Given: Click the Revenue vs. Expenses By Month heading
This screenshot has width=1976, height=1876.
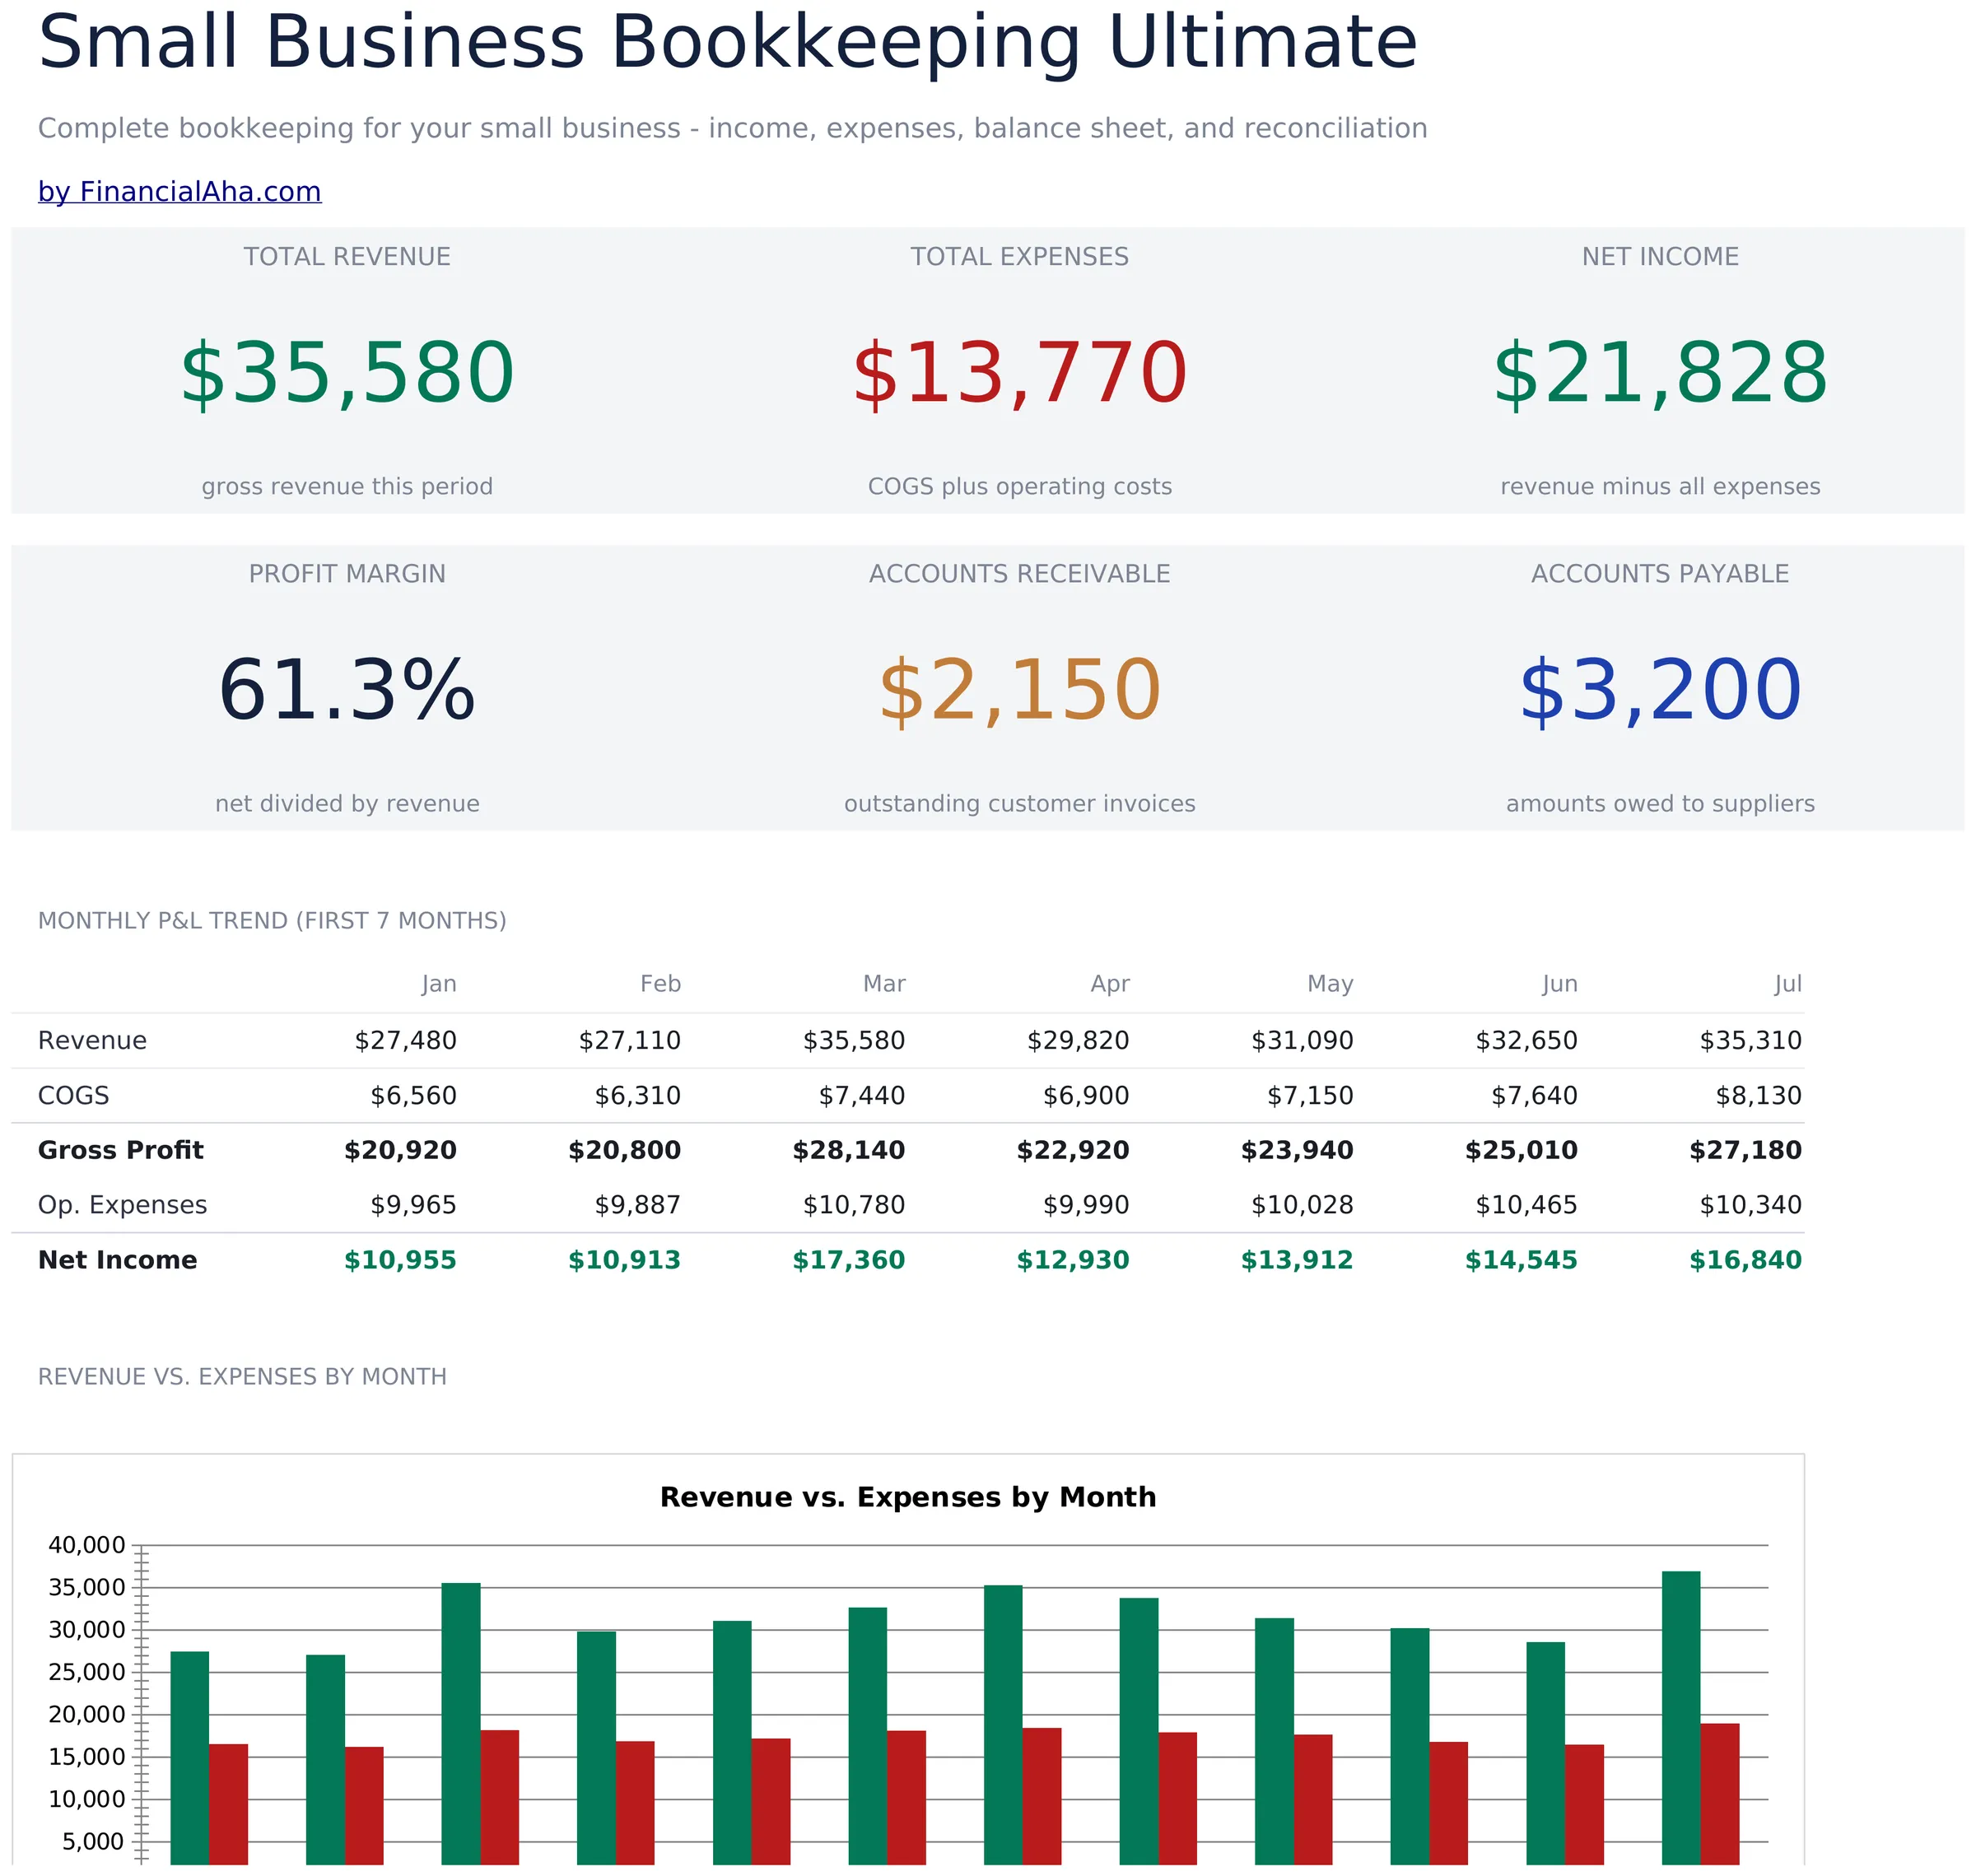Looking at the screenshot, I should coord(242,1377).
